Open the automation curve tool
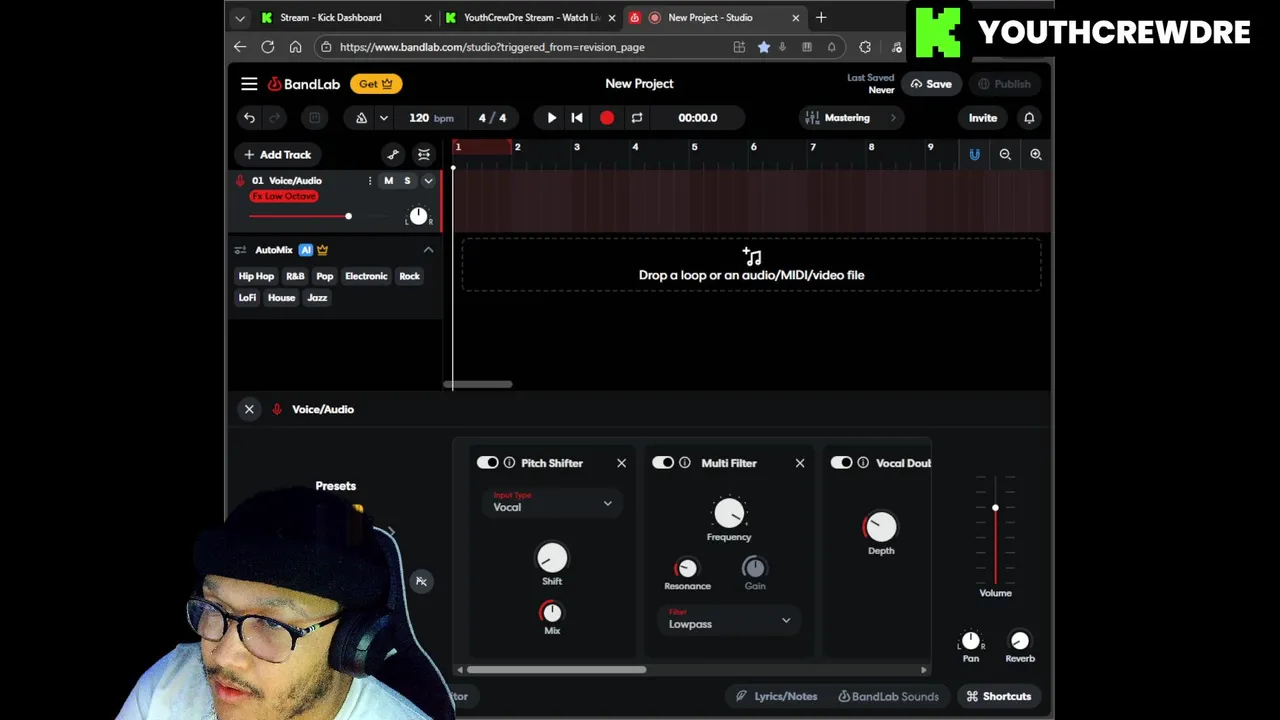The height and width of the screenshot is (720, 1280). click(393, 154)
